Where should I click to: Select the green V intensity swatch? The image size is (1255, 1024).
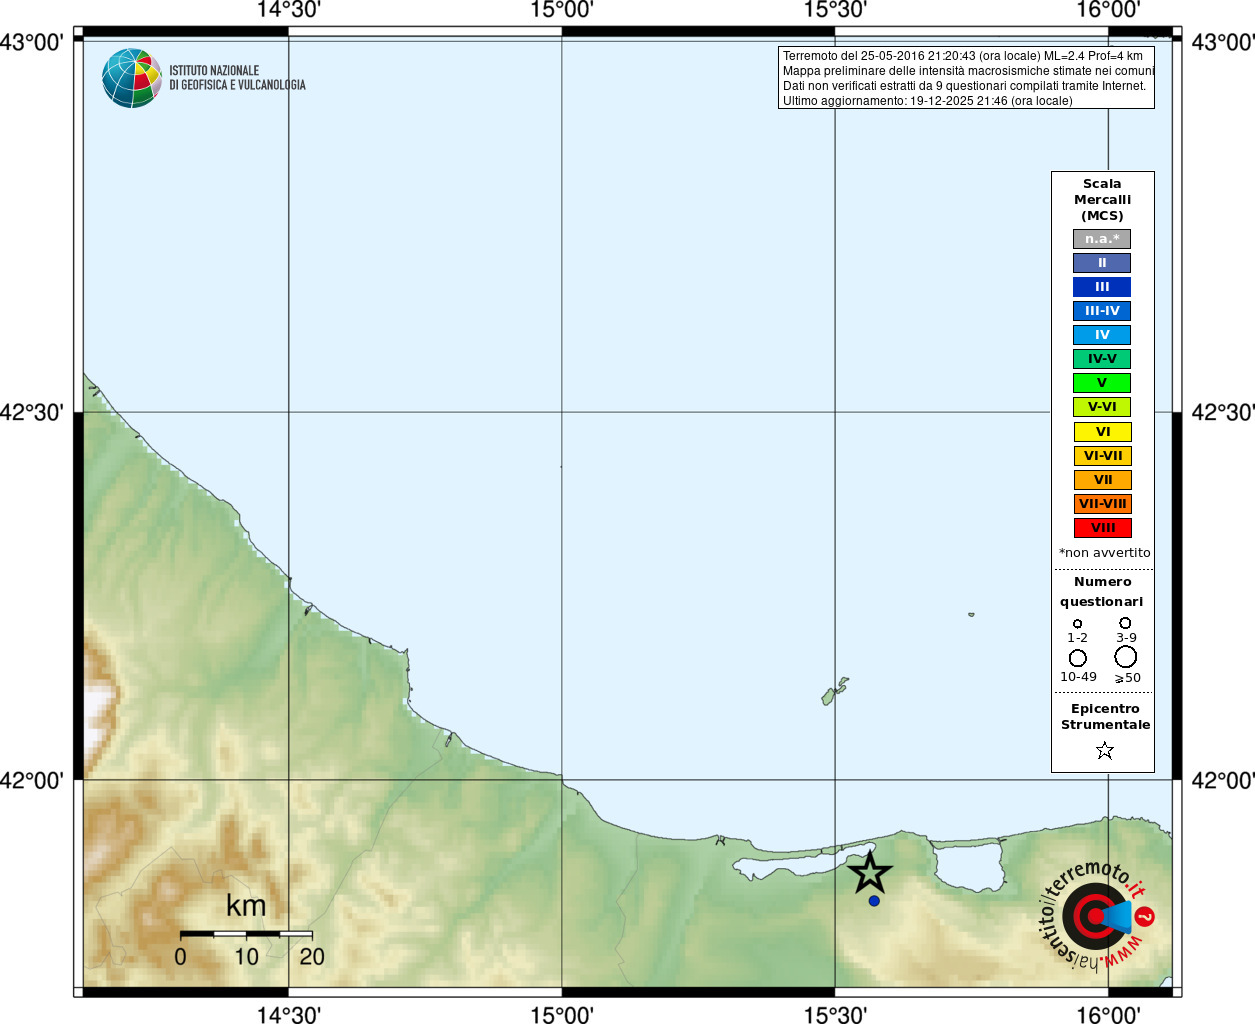pos(1102,383)
